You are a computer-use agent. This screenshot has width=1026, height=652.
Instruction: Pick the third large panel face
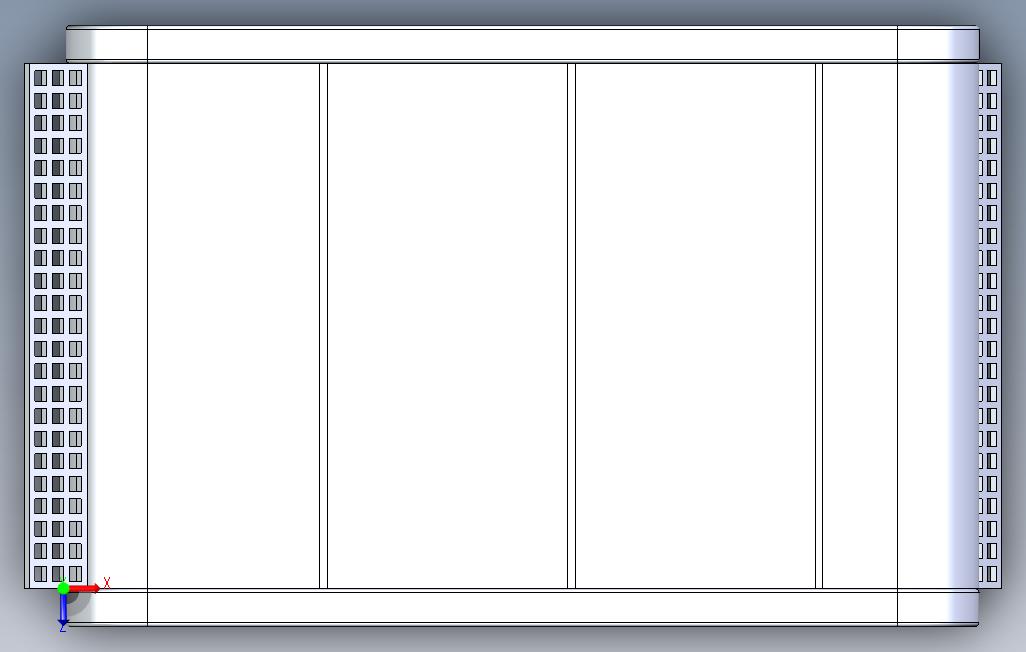696,325
